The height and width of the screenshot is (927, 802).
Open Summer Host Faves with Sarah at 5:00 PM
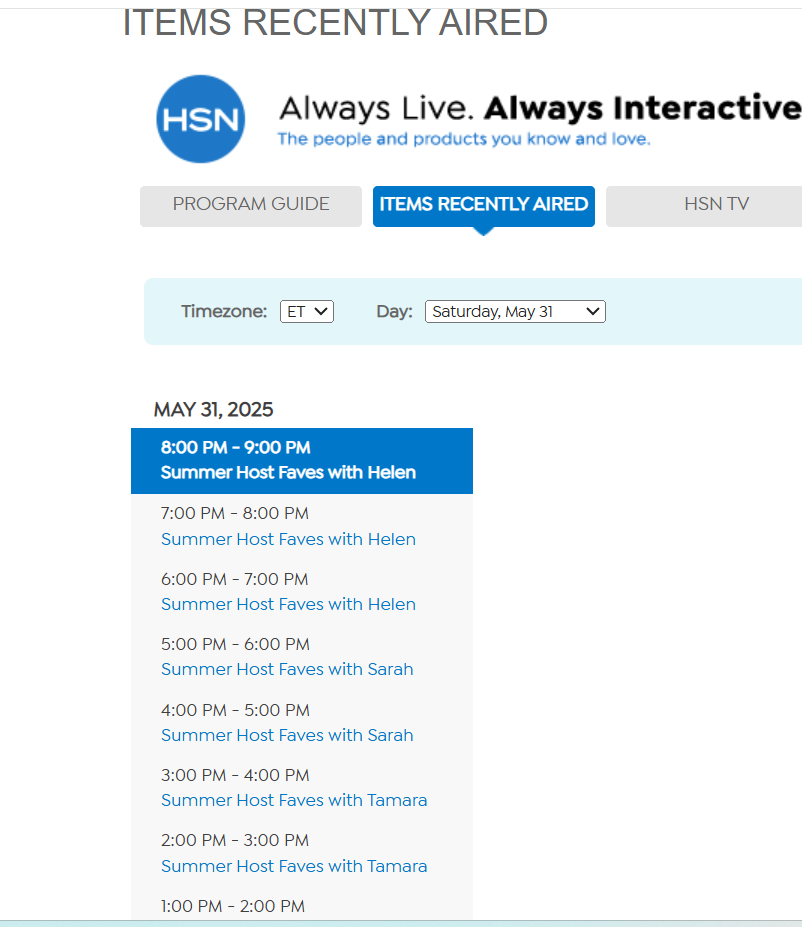287,669
